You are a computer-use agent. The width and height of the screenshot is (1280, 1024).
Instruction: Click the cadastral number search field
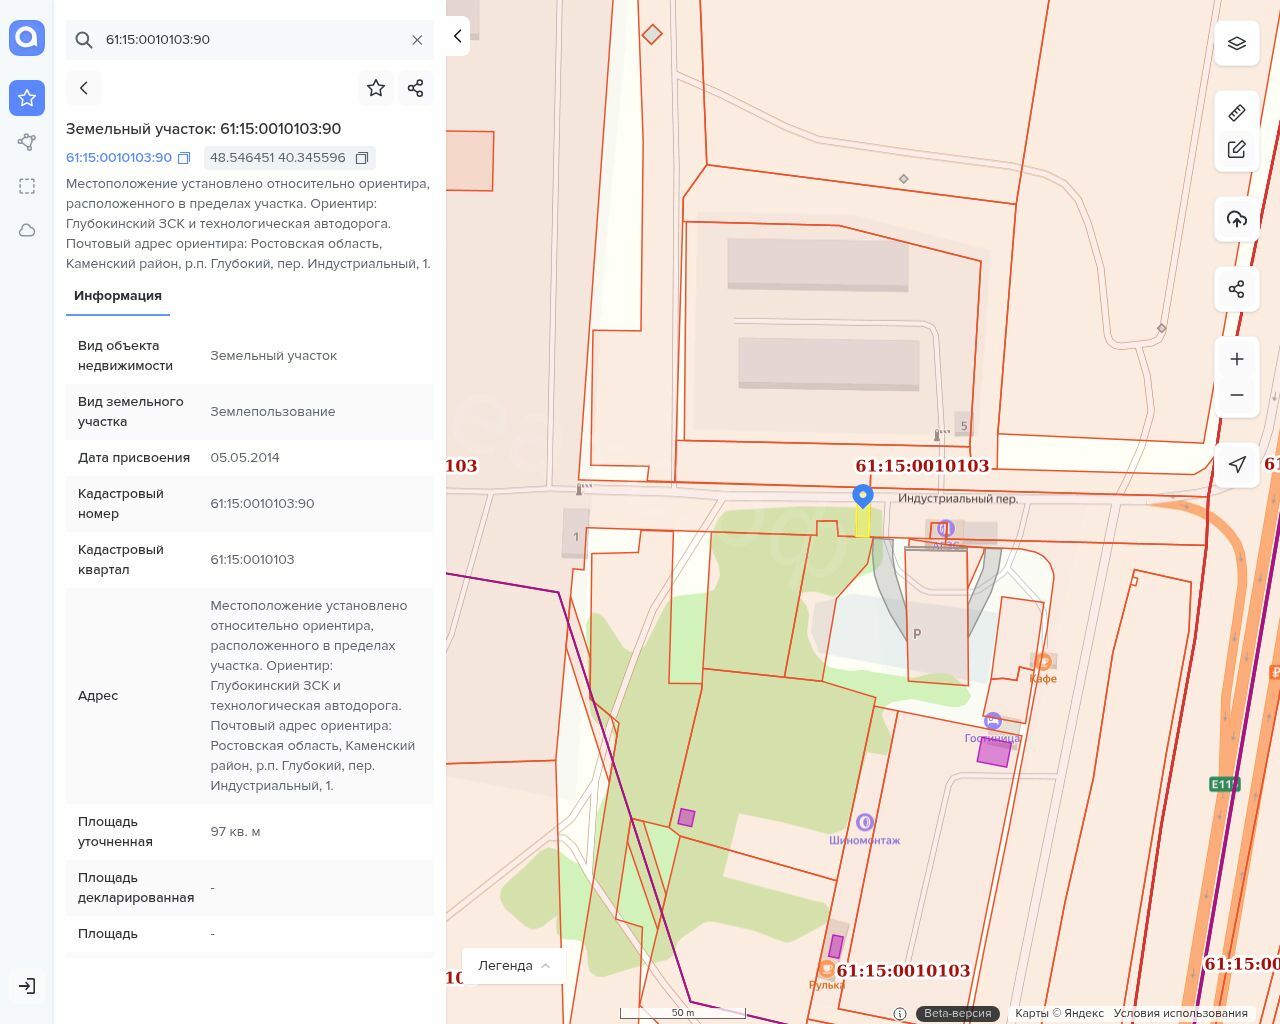[250, 40]
